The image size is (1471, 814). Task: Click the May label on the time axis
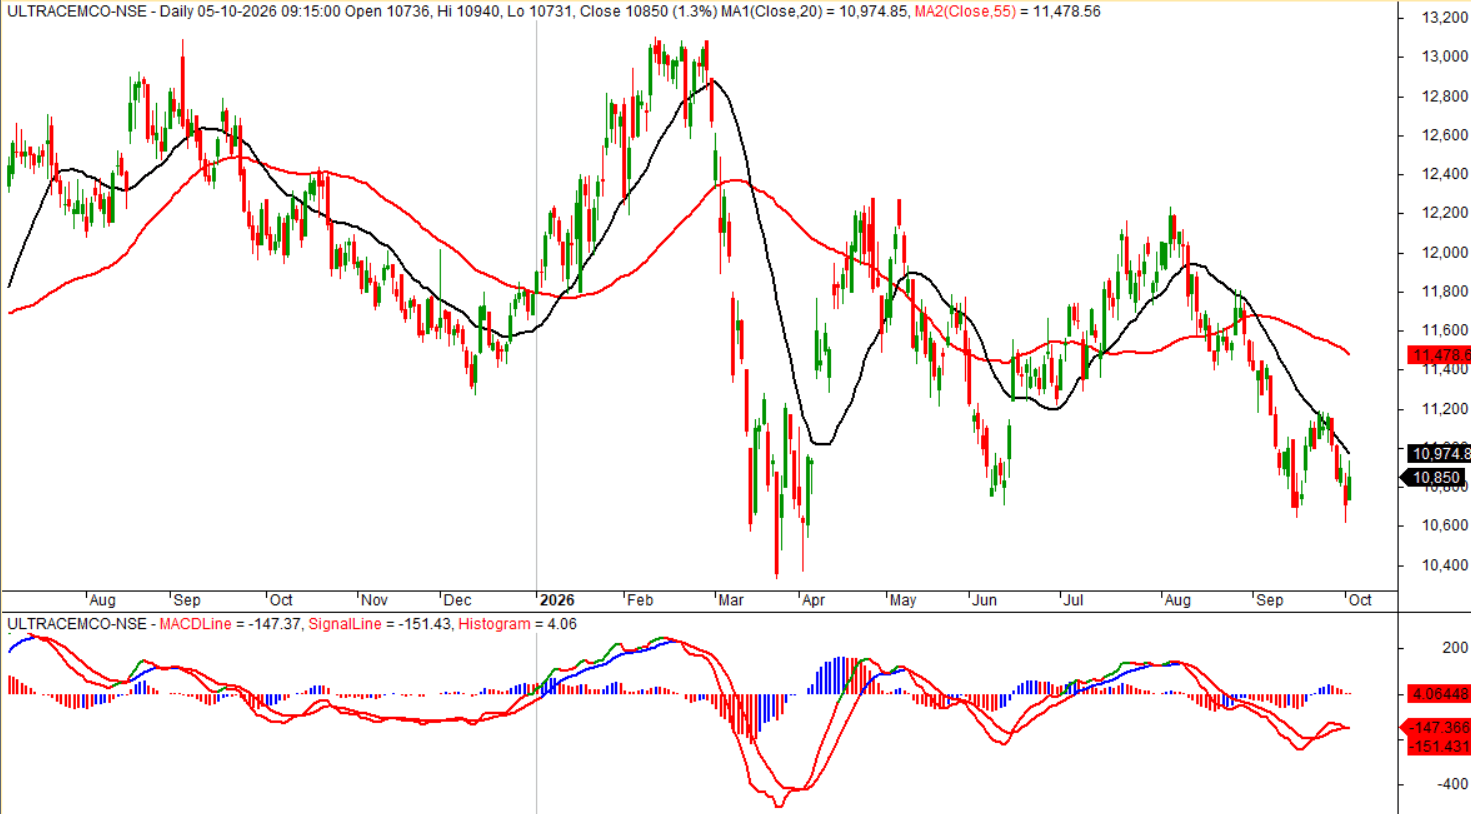tap(902, 600)
